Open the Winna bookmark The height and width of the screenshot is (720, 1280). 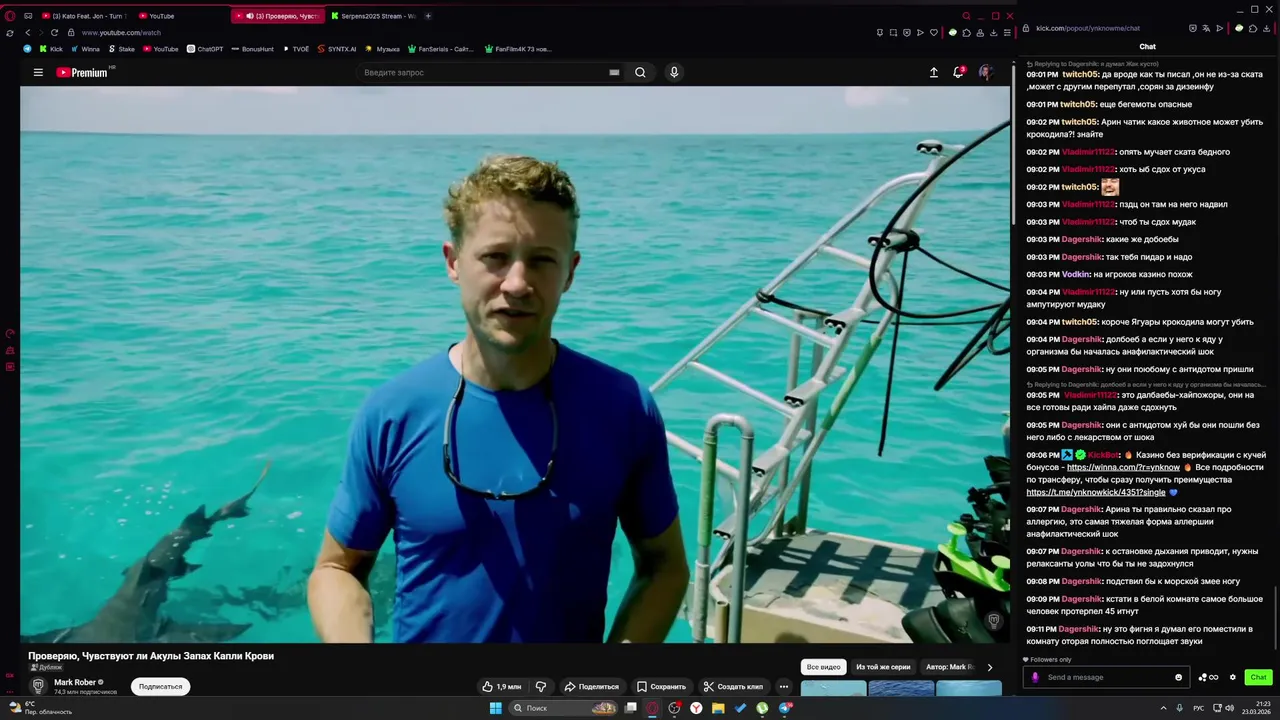84,48
